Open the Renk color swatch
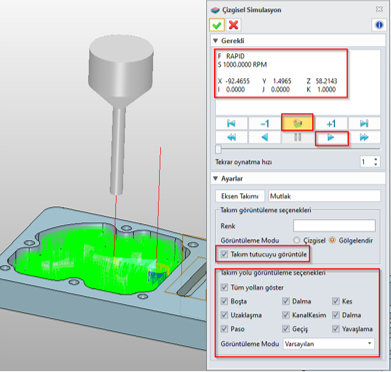 click(334, 226)
